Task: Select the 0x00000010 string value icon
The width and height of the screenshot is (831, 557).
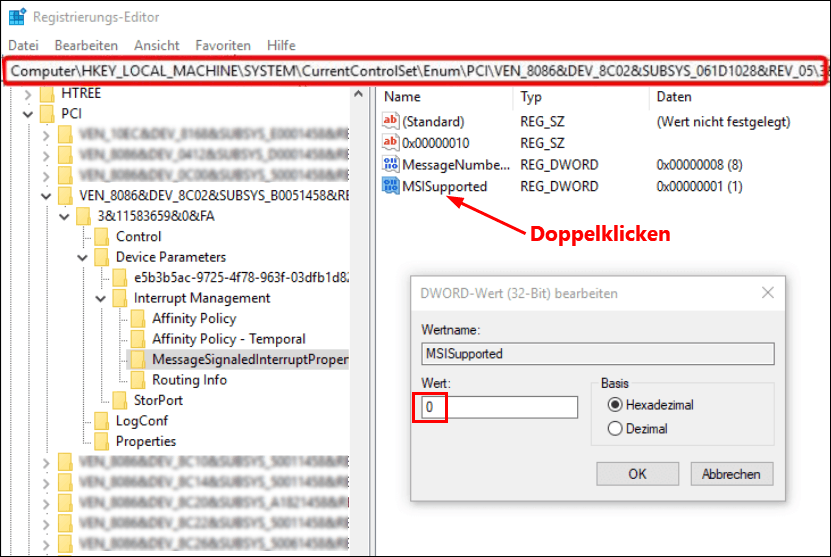Action: (x=391, y=142)
